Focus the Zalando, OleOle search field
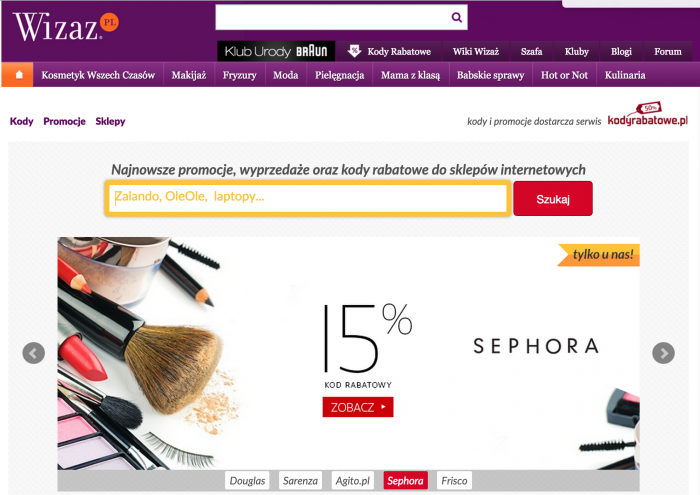 pyautogui.click(x=308, y=199)
